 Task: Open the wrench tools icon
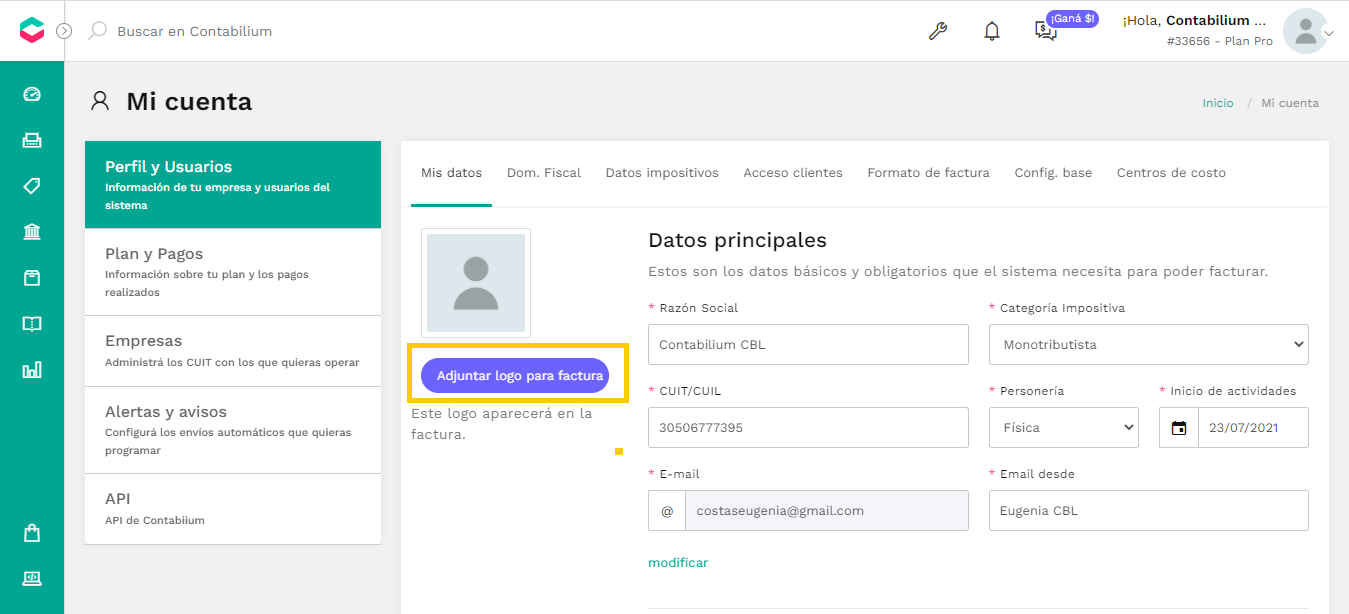[938, 31]
